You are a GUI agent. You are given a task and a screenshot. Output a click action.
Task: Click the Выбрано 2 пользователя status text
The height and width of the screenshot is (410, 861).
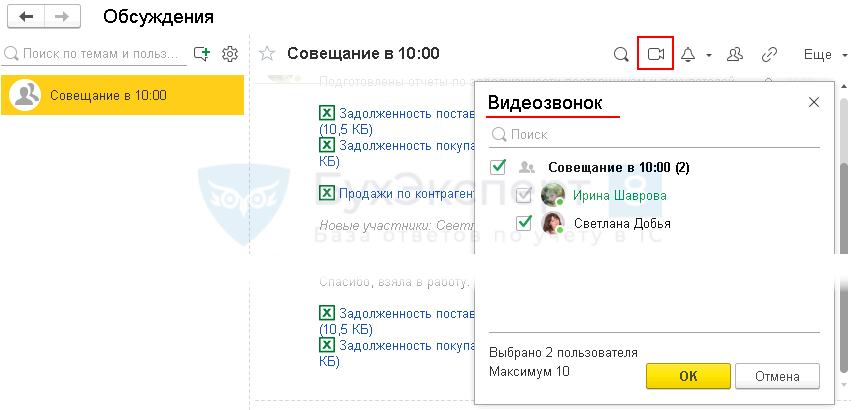click(563, 352)
